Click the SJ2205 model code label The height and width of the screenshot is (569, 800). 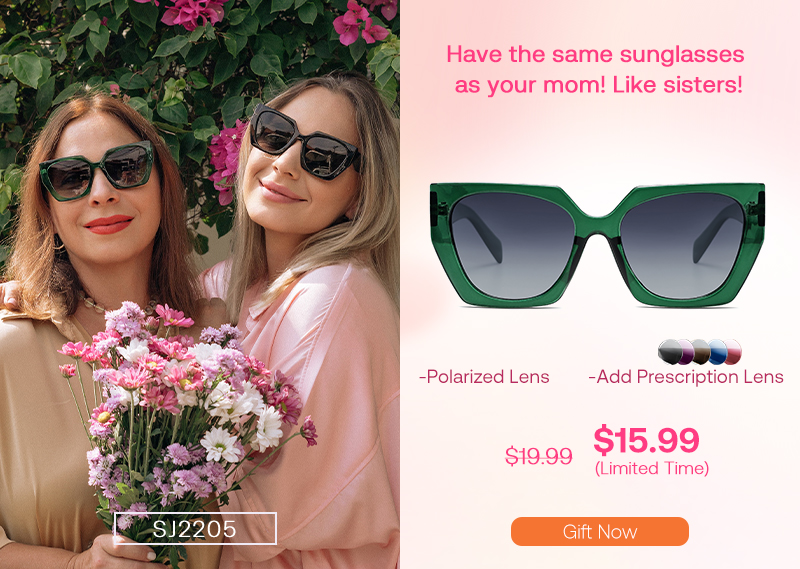pos(195,529)
